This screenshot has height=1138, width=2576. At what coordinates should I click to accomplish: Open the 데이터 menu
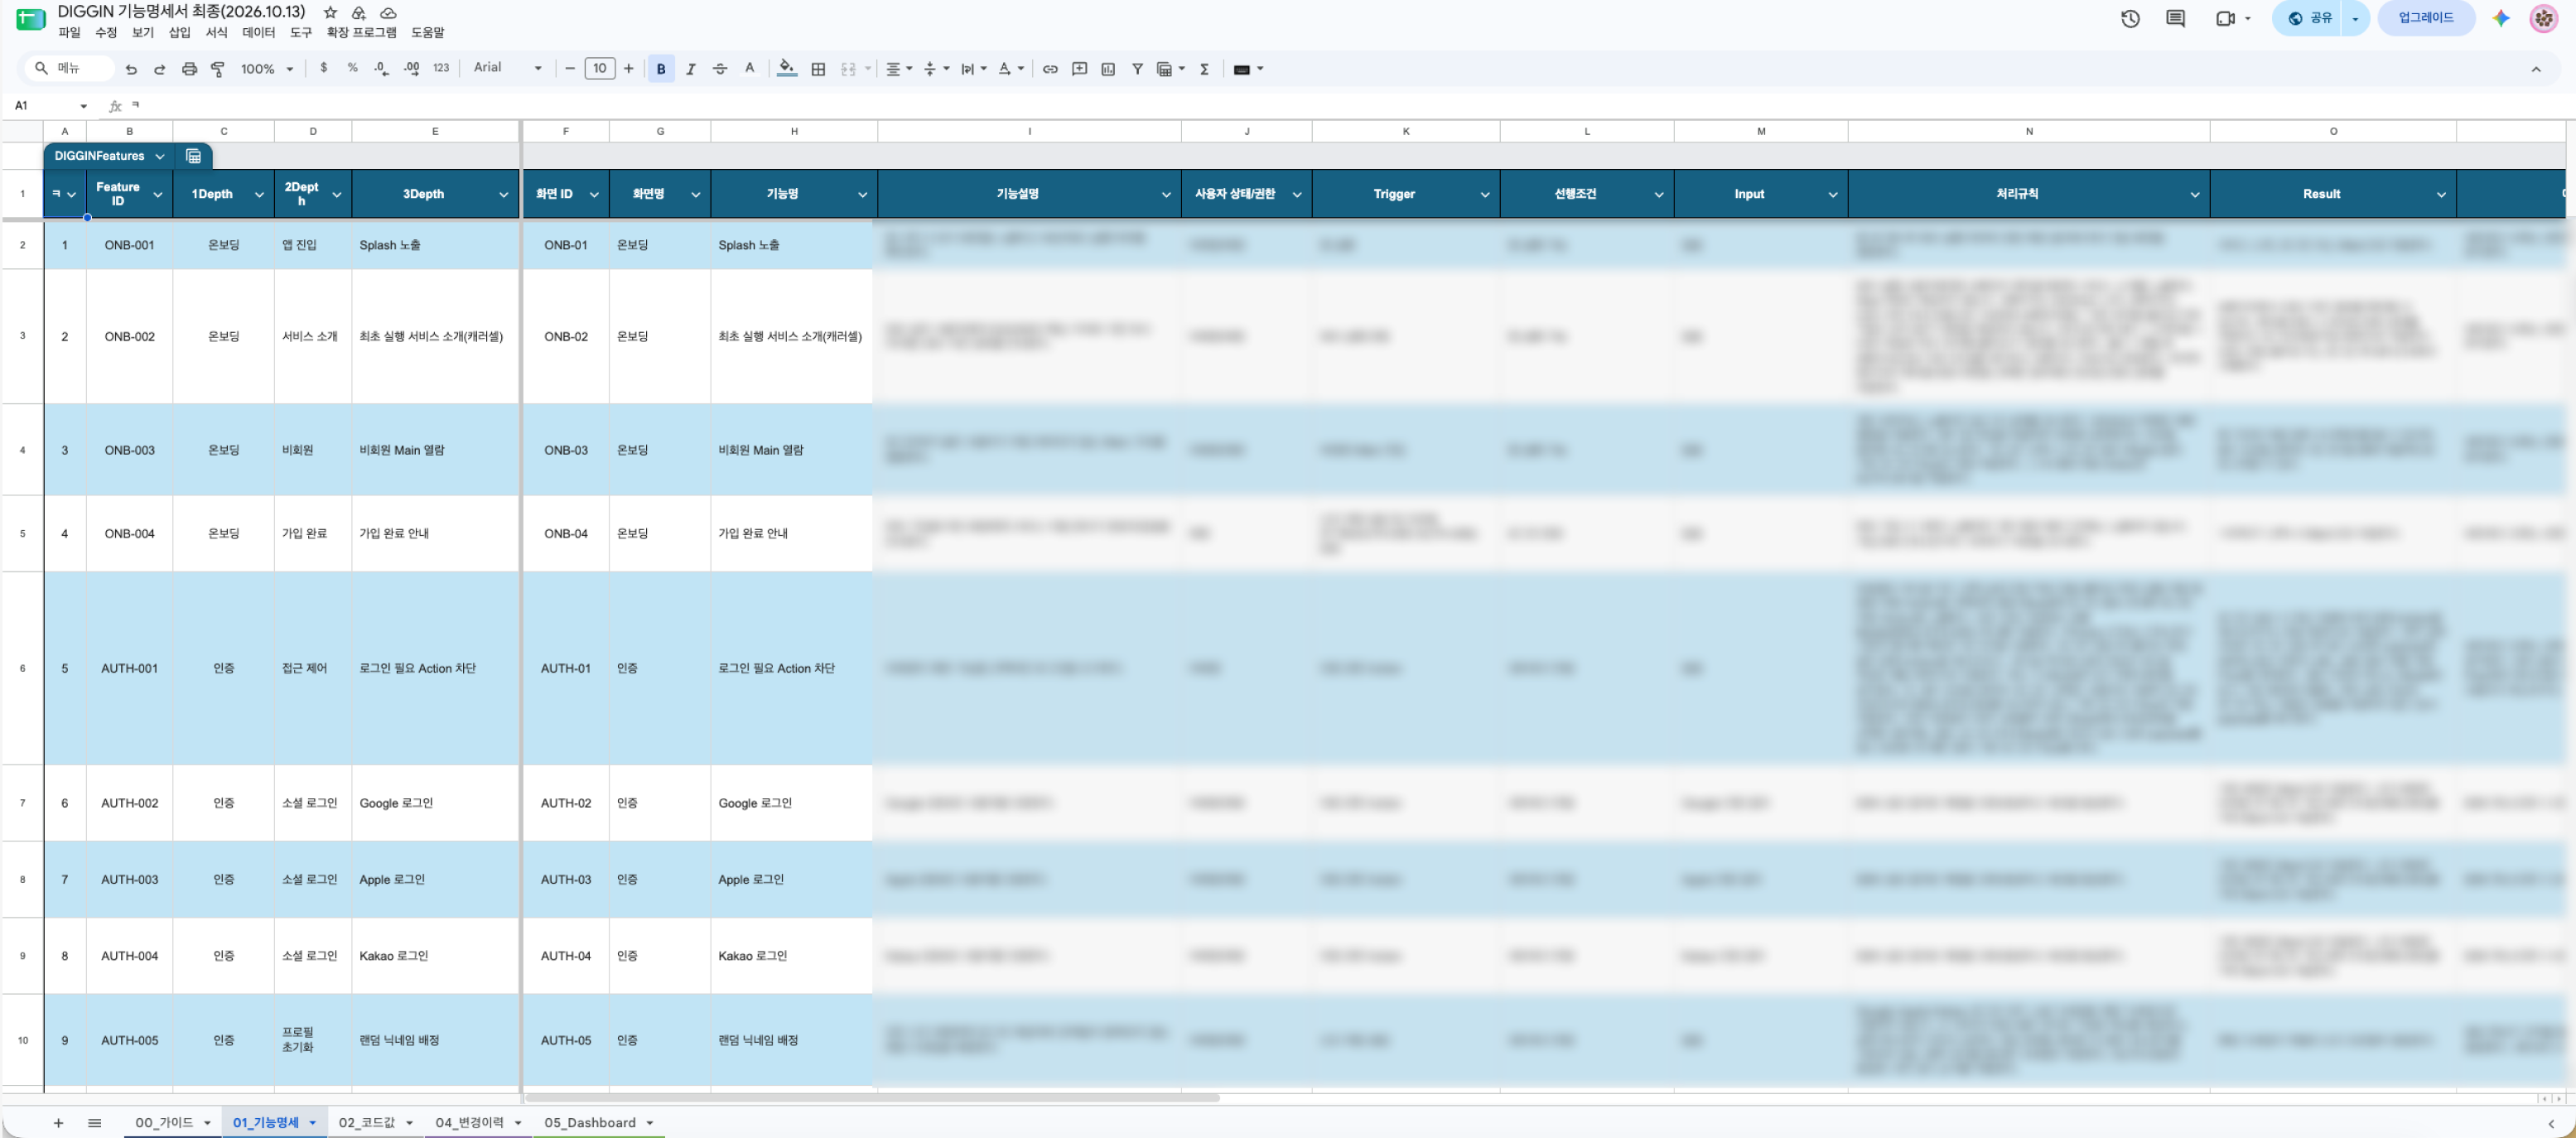258,33
